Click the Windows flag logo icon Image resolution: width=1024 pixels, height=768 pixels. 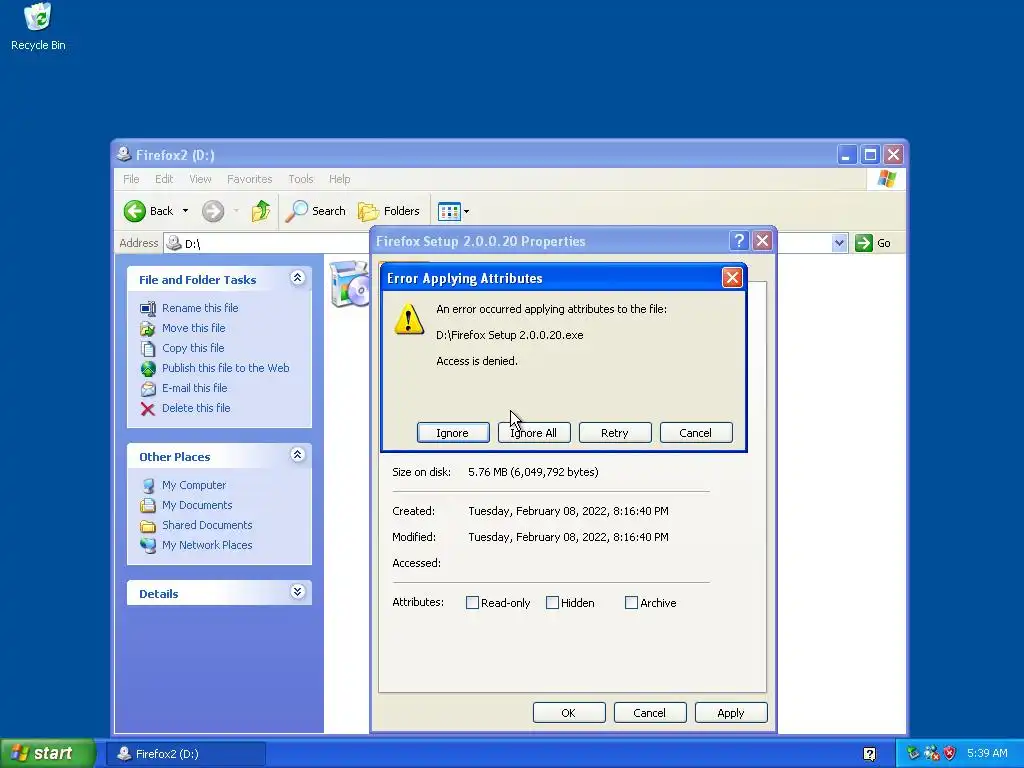pyautogui.click(x=886, y=178)
